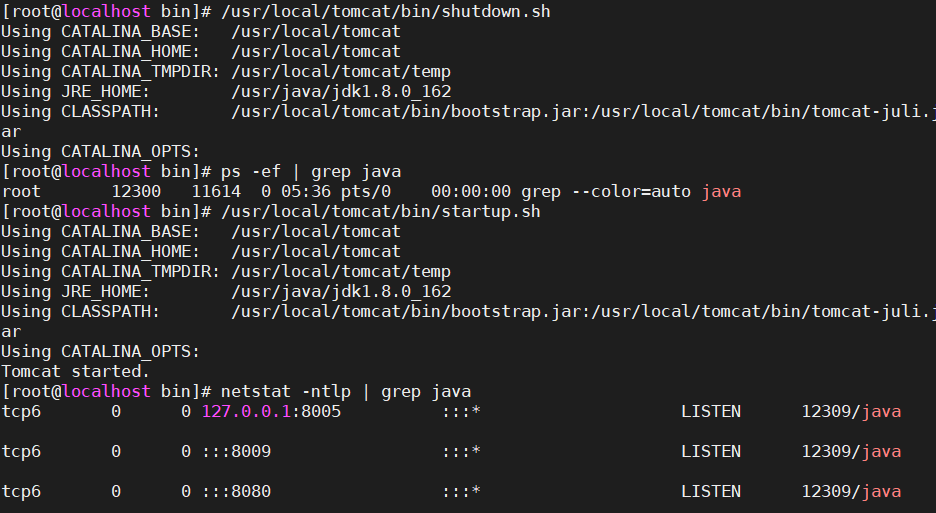Click 12309/java in the 8005 row
This screenshot has height=513, width=936.
[x=851, y=411]
